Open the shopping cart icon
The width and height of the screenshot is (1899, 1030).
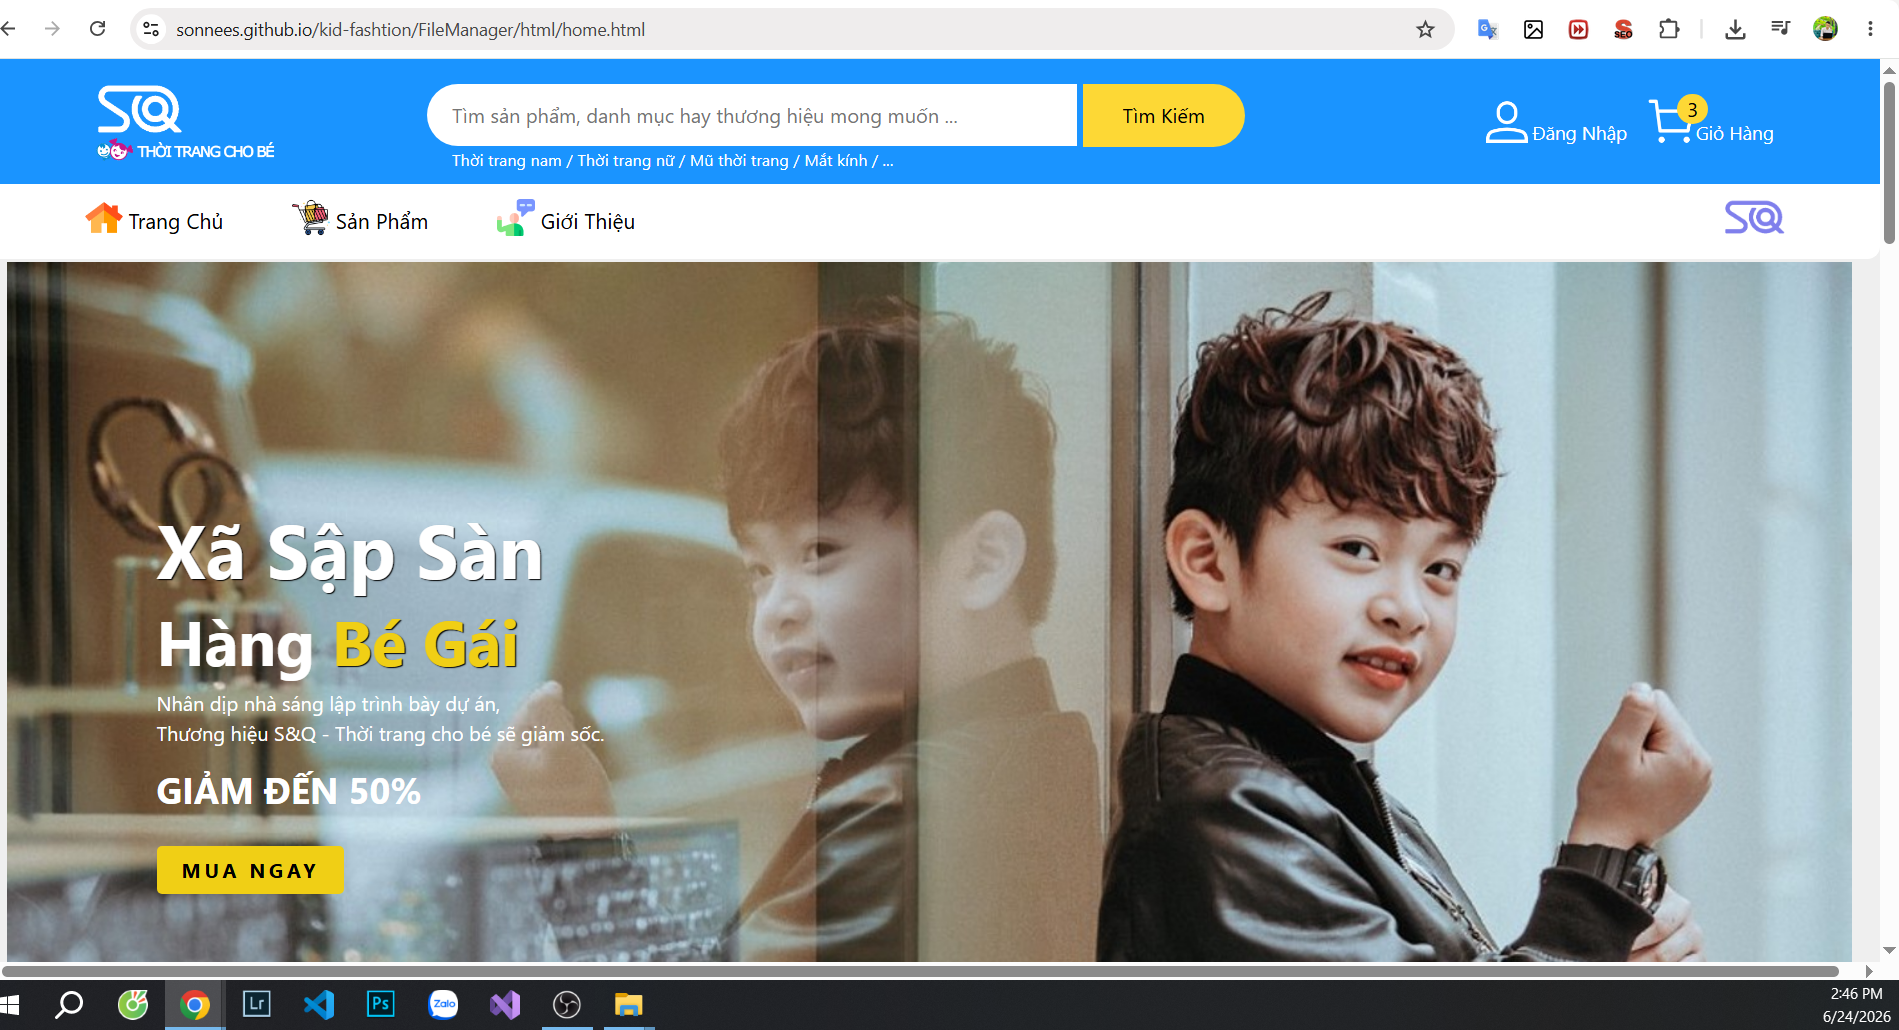pyautogui.click(x=1670, y=121)
